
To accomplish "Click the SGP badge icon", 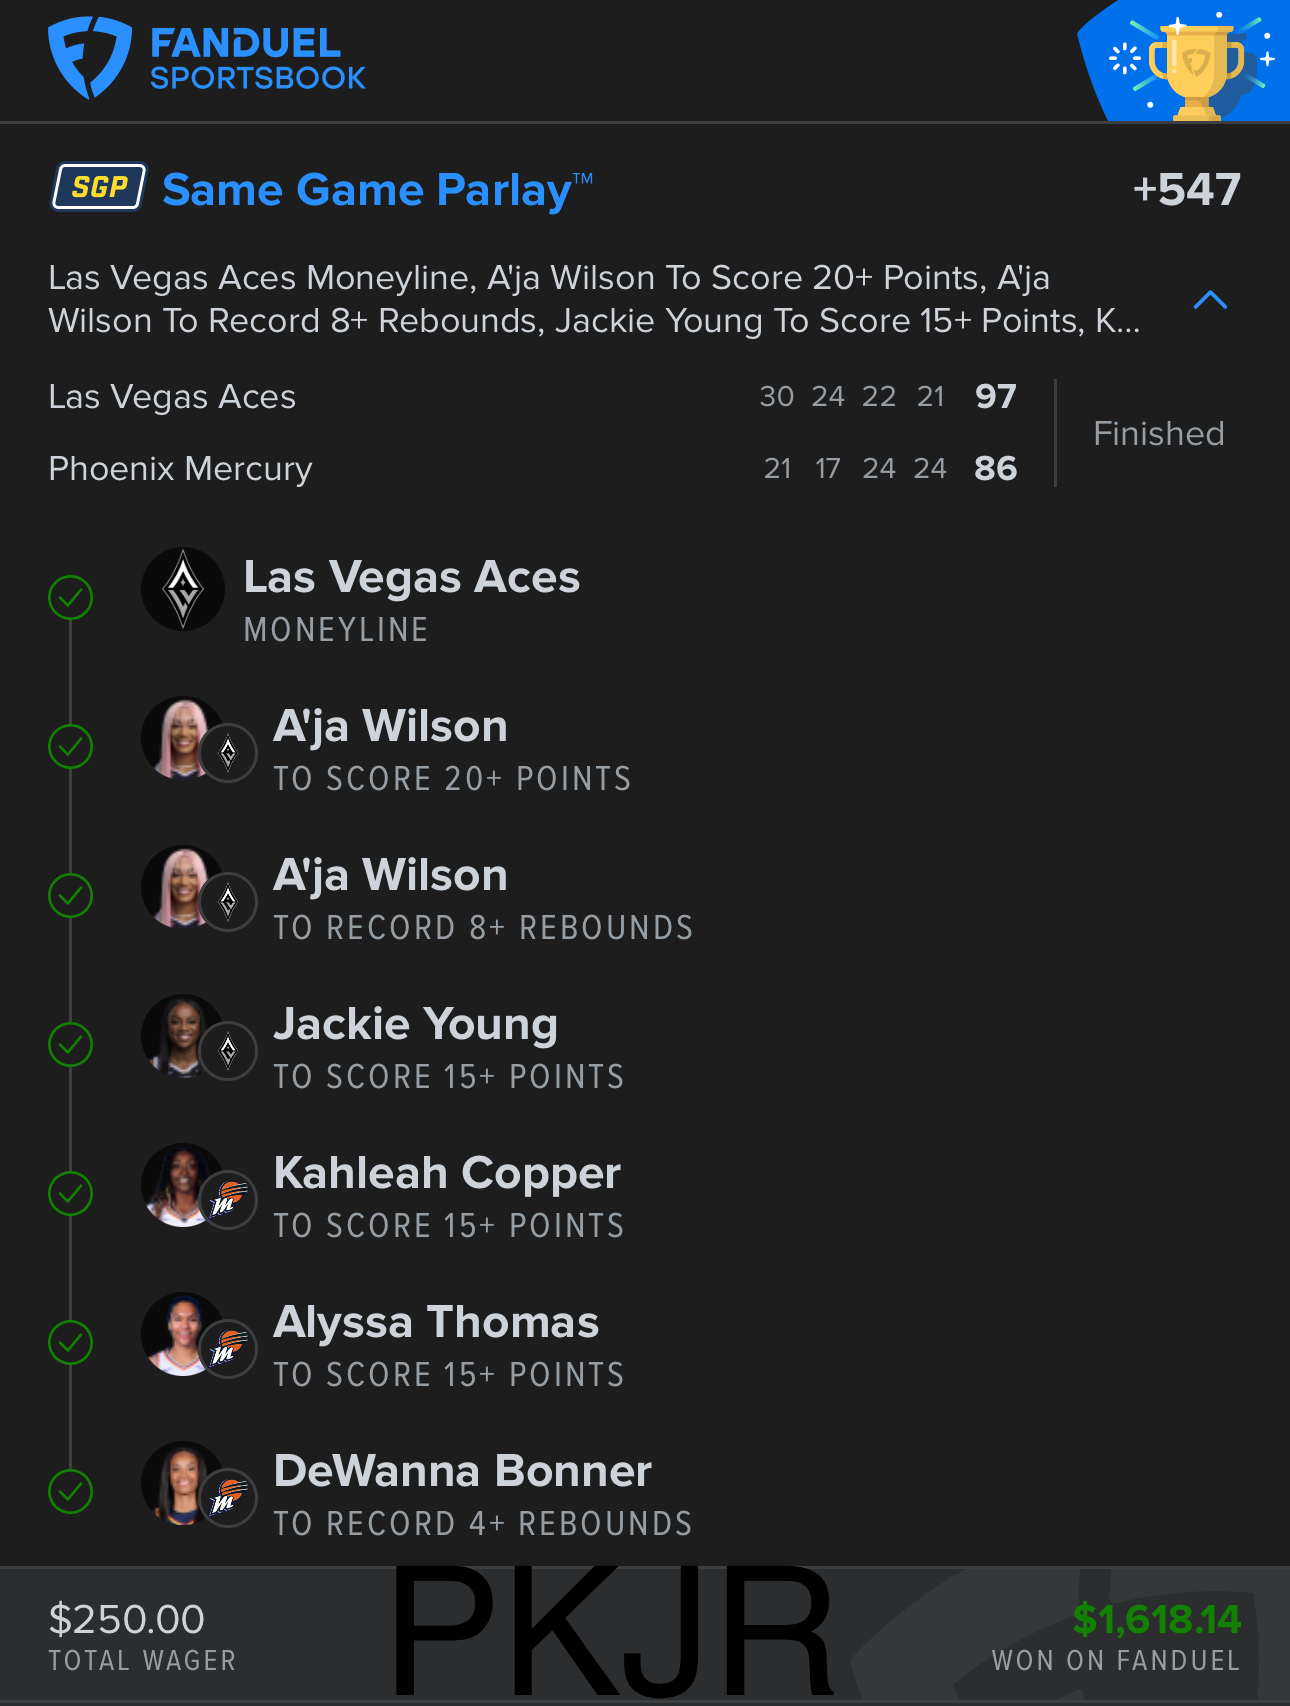I will (x=99, y=187).
